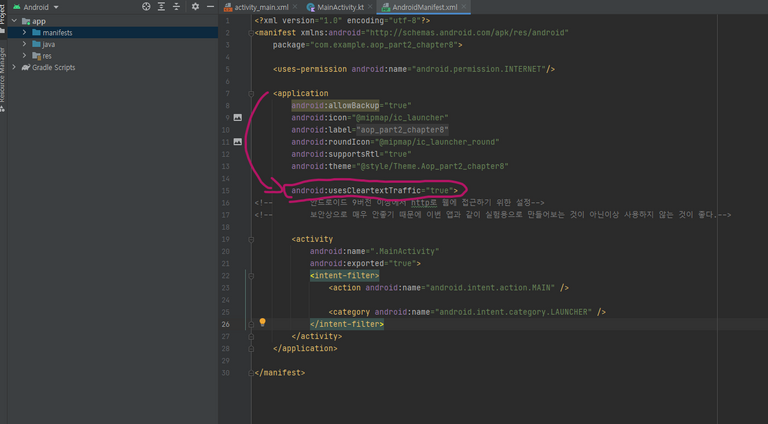Open Project panel settings gear
This screenshot has height=424, width=768.
[x=195, y=6]
